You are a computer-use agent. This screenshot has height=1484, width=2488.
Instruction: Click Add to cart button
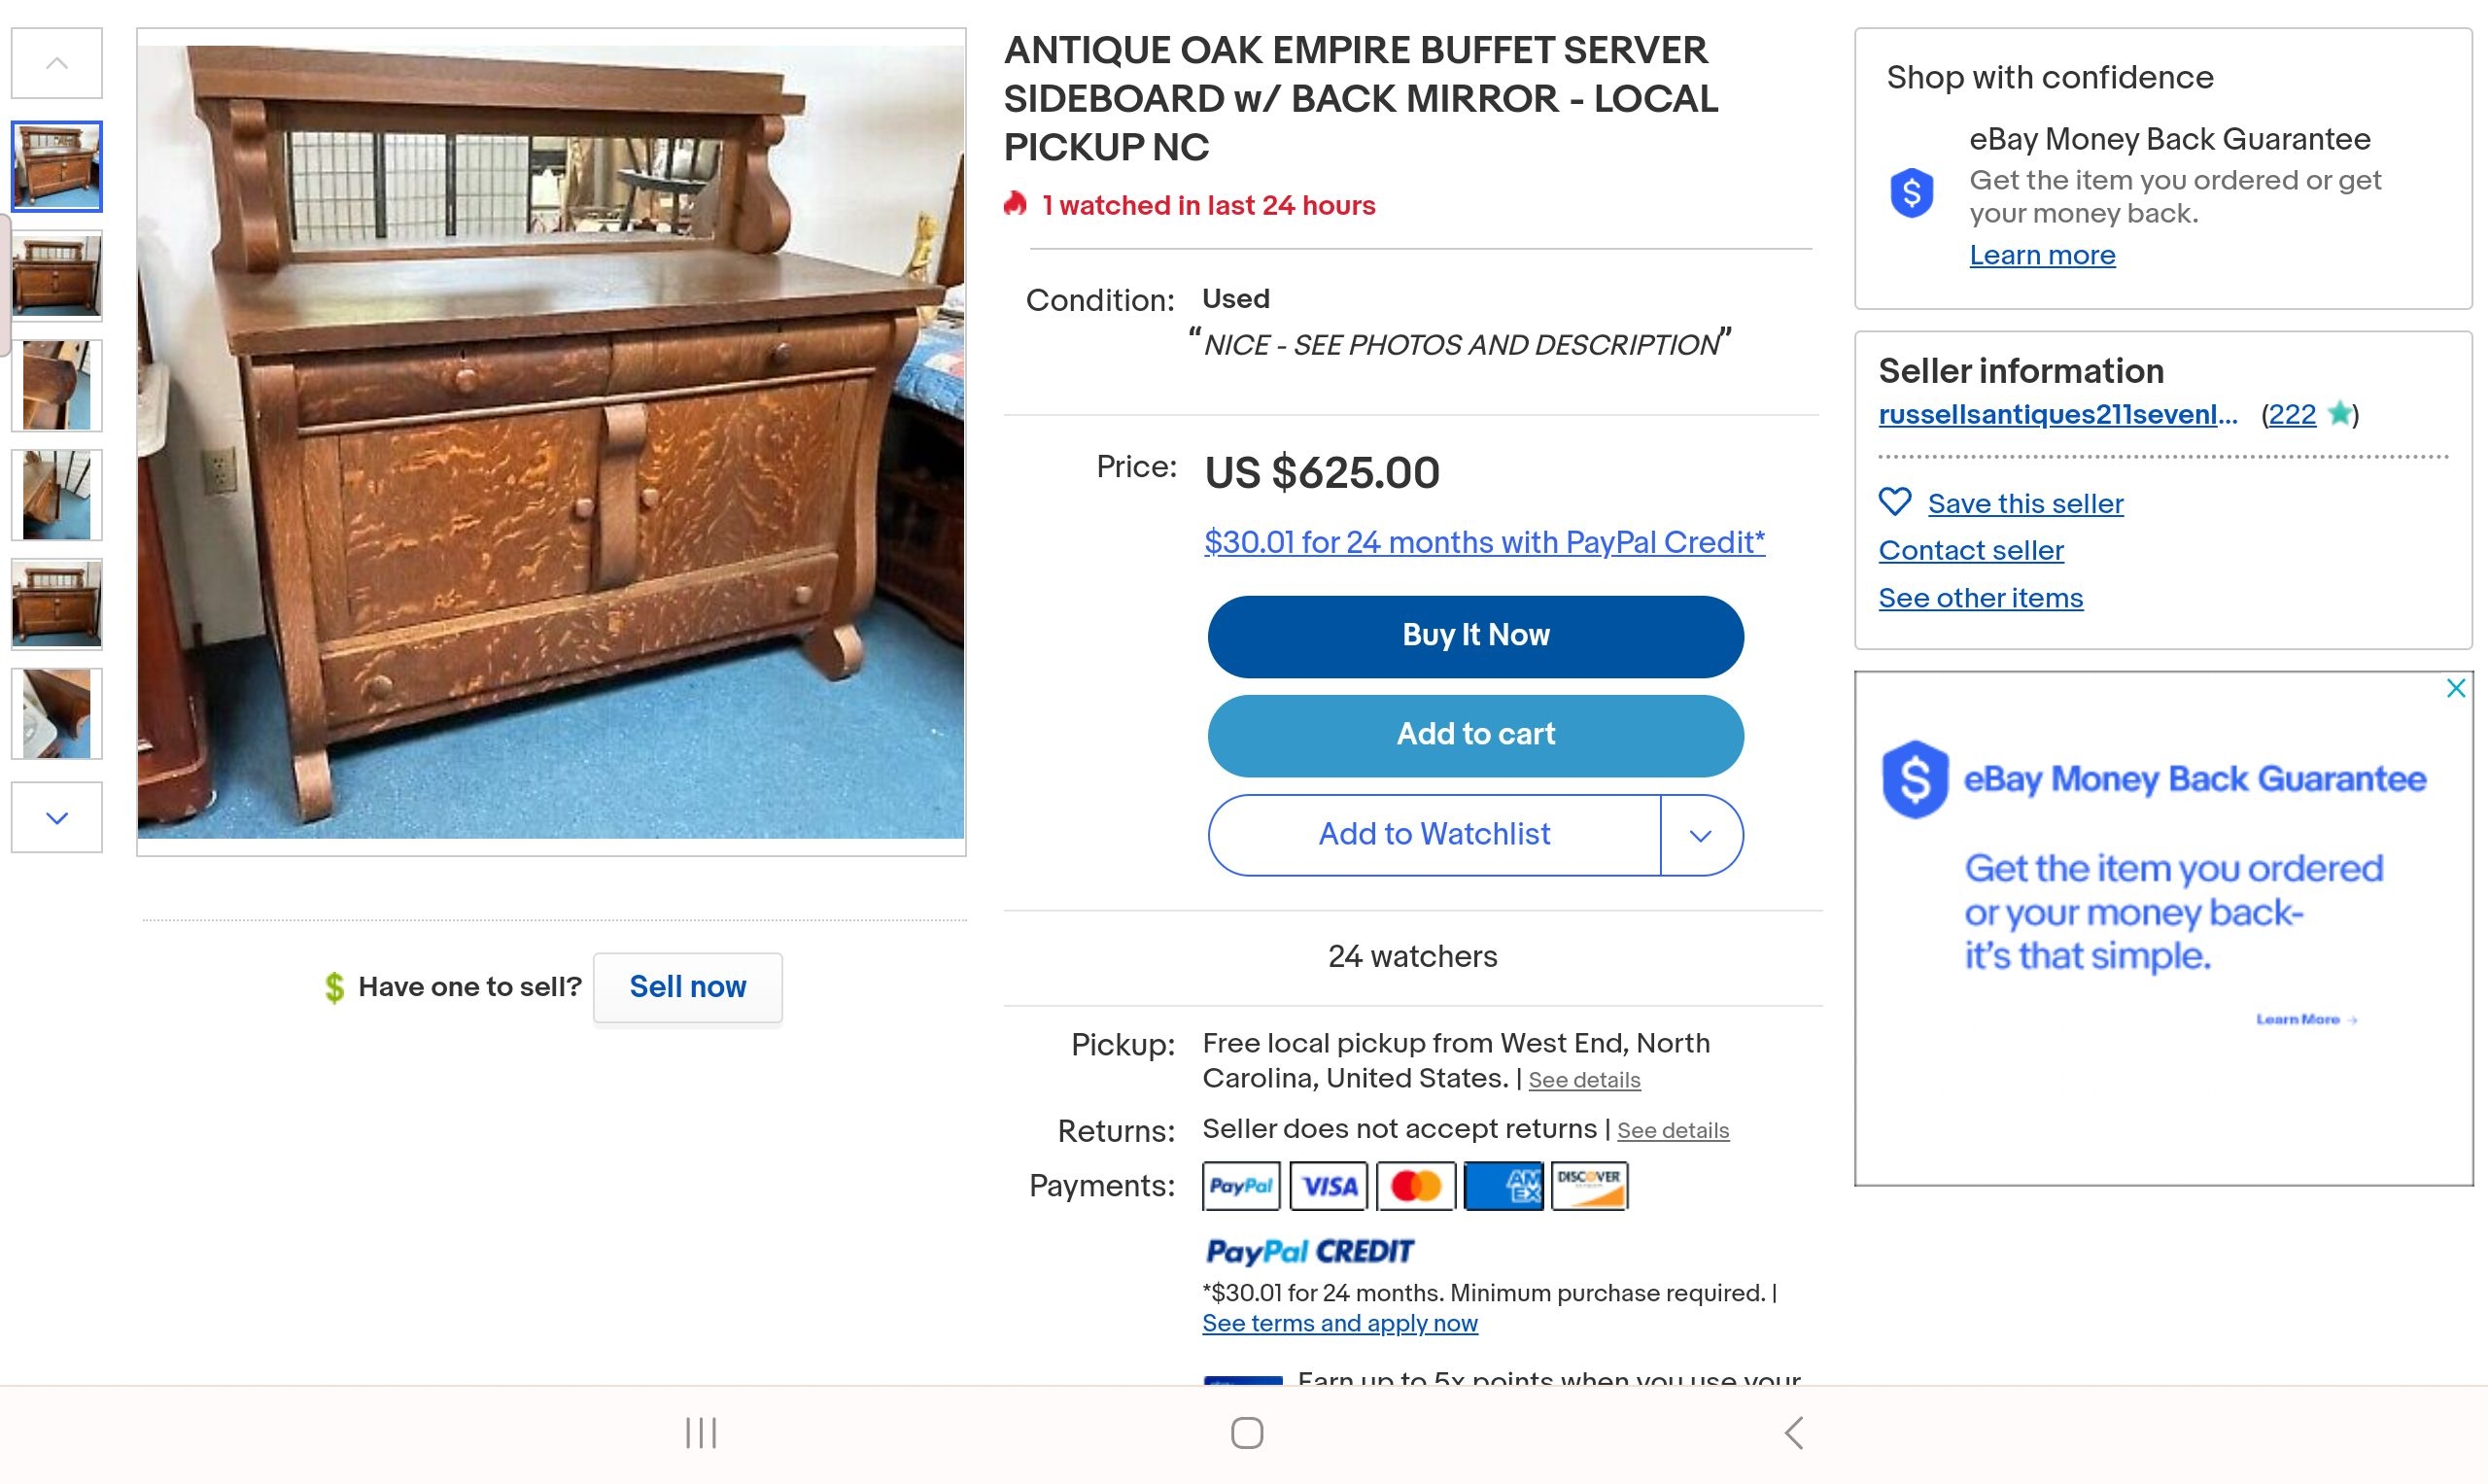1476,735
